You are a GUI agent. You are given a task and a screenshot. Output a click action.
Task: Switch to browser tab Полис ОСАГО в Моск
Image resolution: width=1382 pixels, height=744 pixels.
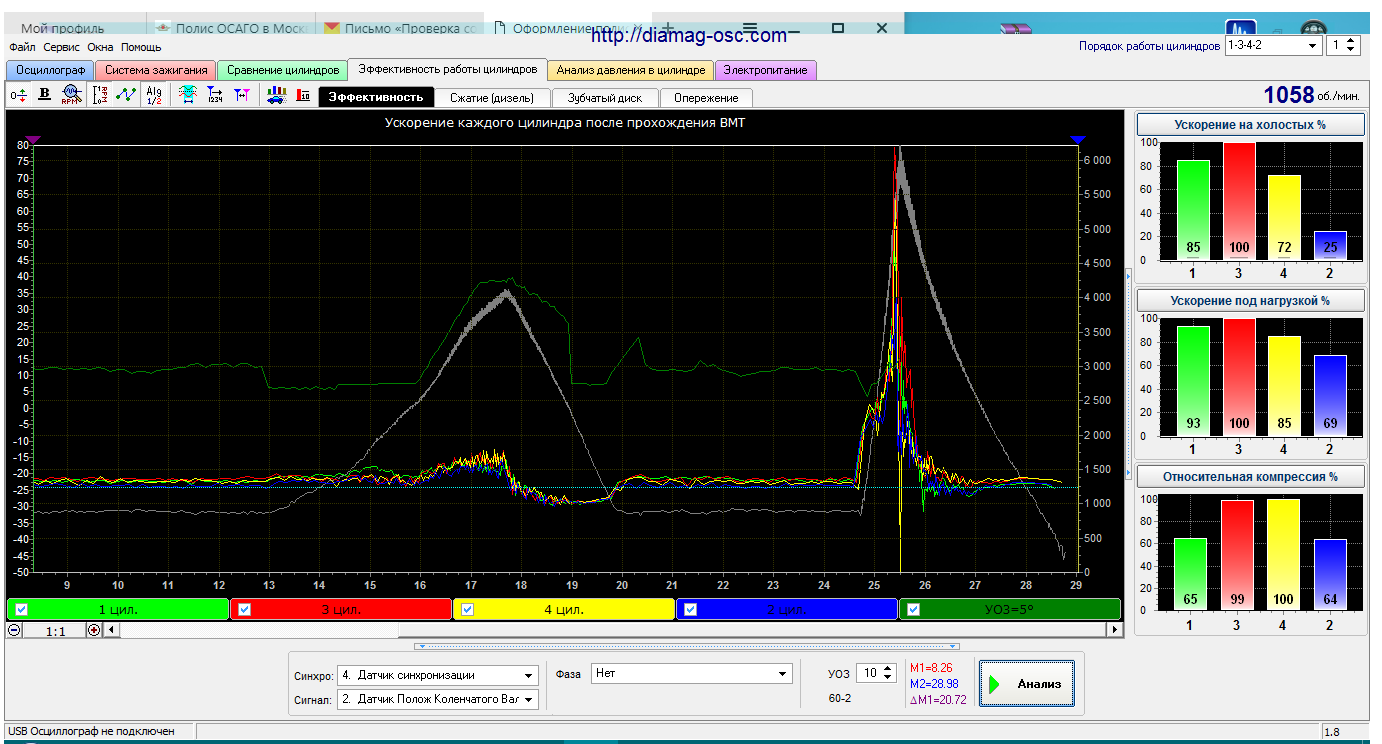coord(232,28)
